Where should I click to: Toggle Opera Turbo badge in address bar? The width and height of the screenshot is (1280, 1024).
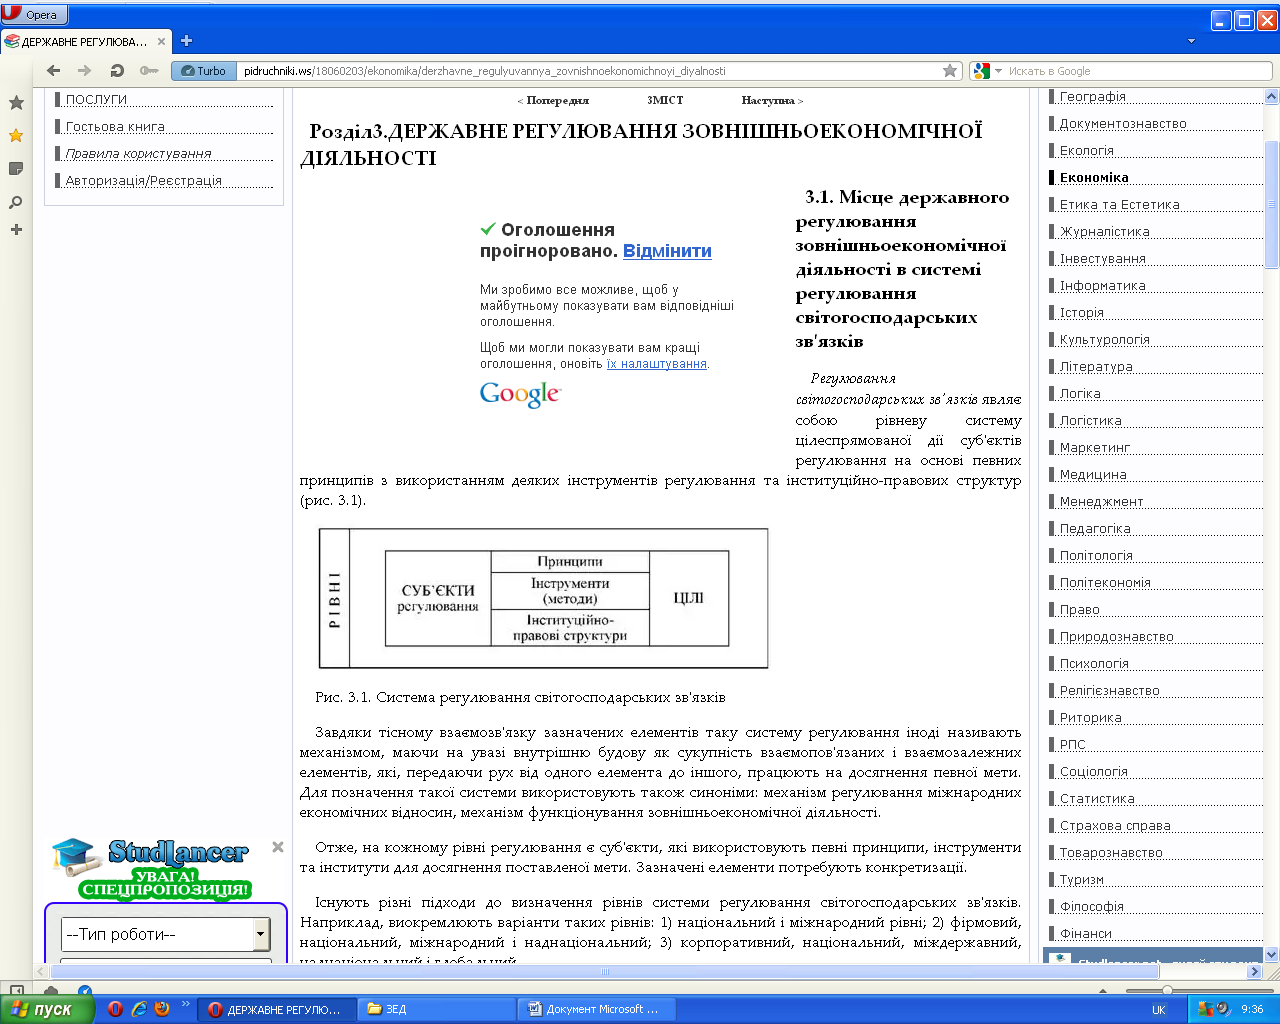pos(204,71)
